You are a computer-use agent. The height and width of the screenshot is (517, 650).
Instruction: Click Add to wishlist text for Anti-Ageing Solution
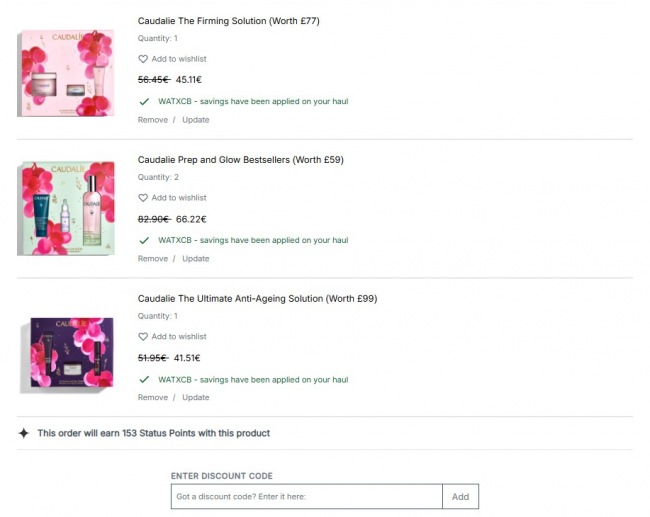pos(179,337)
